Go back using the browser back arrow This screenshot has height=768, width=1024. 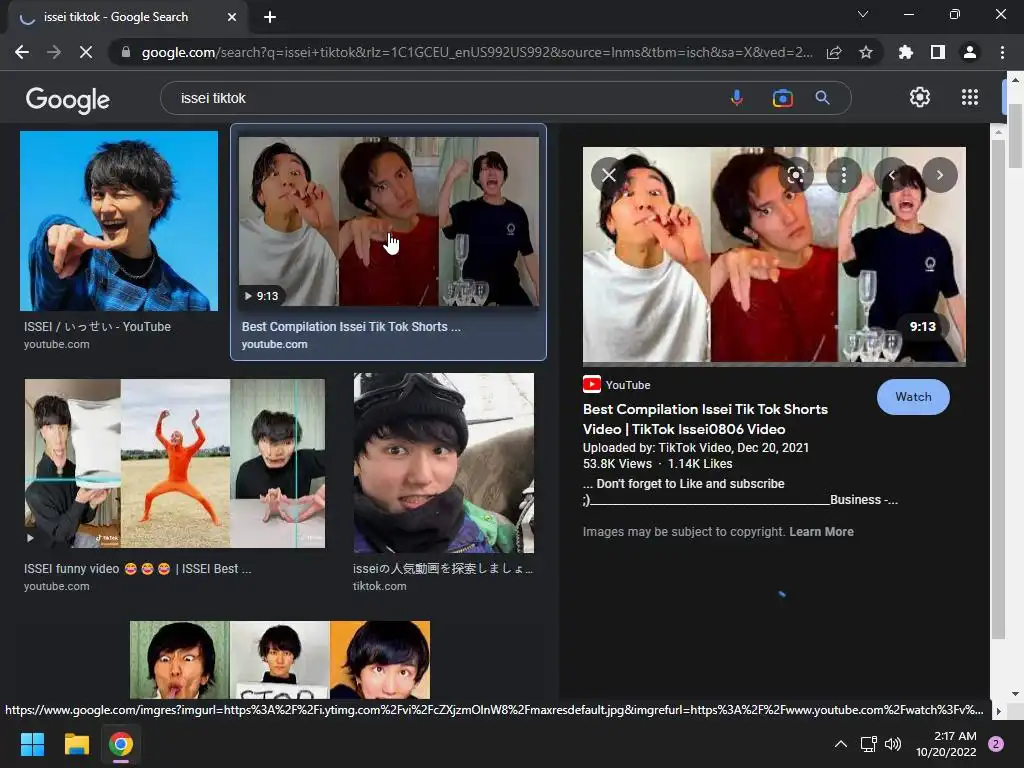[22, 52]
